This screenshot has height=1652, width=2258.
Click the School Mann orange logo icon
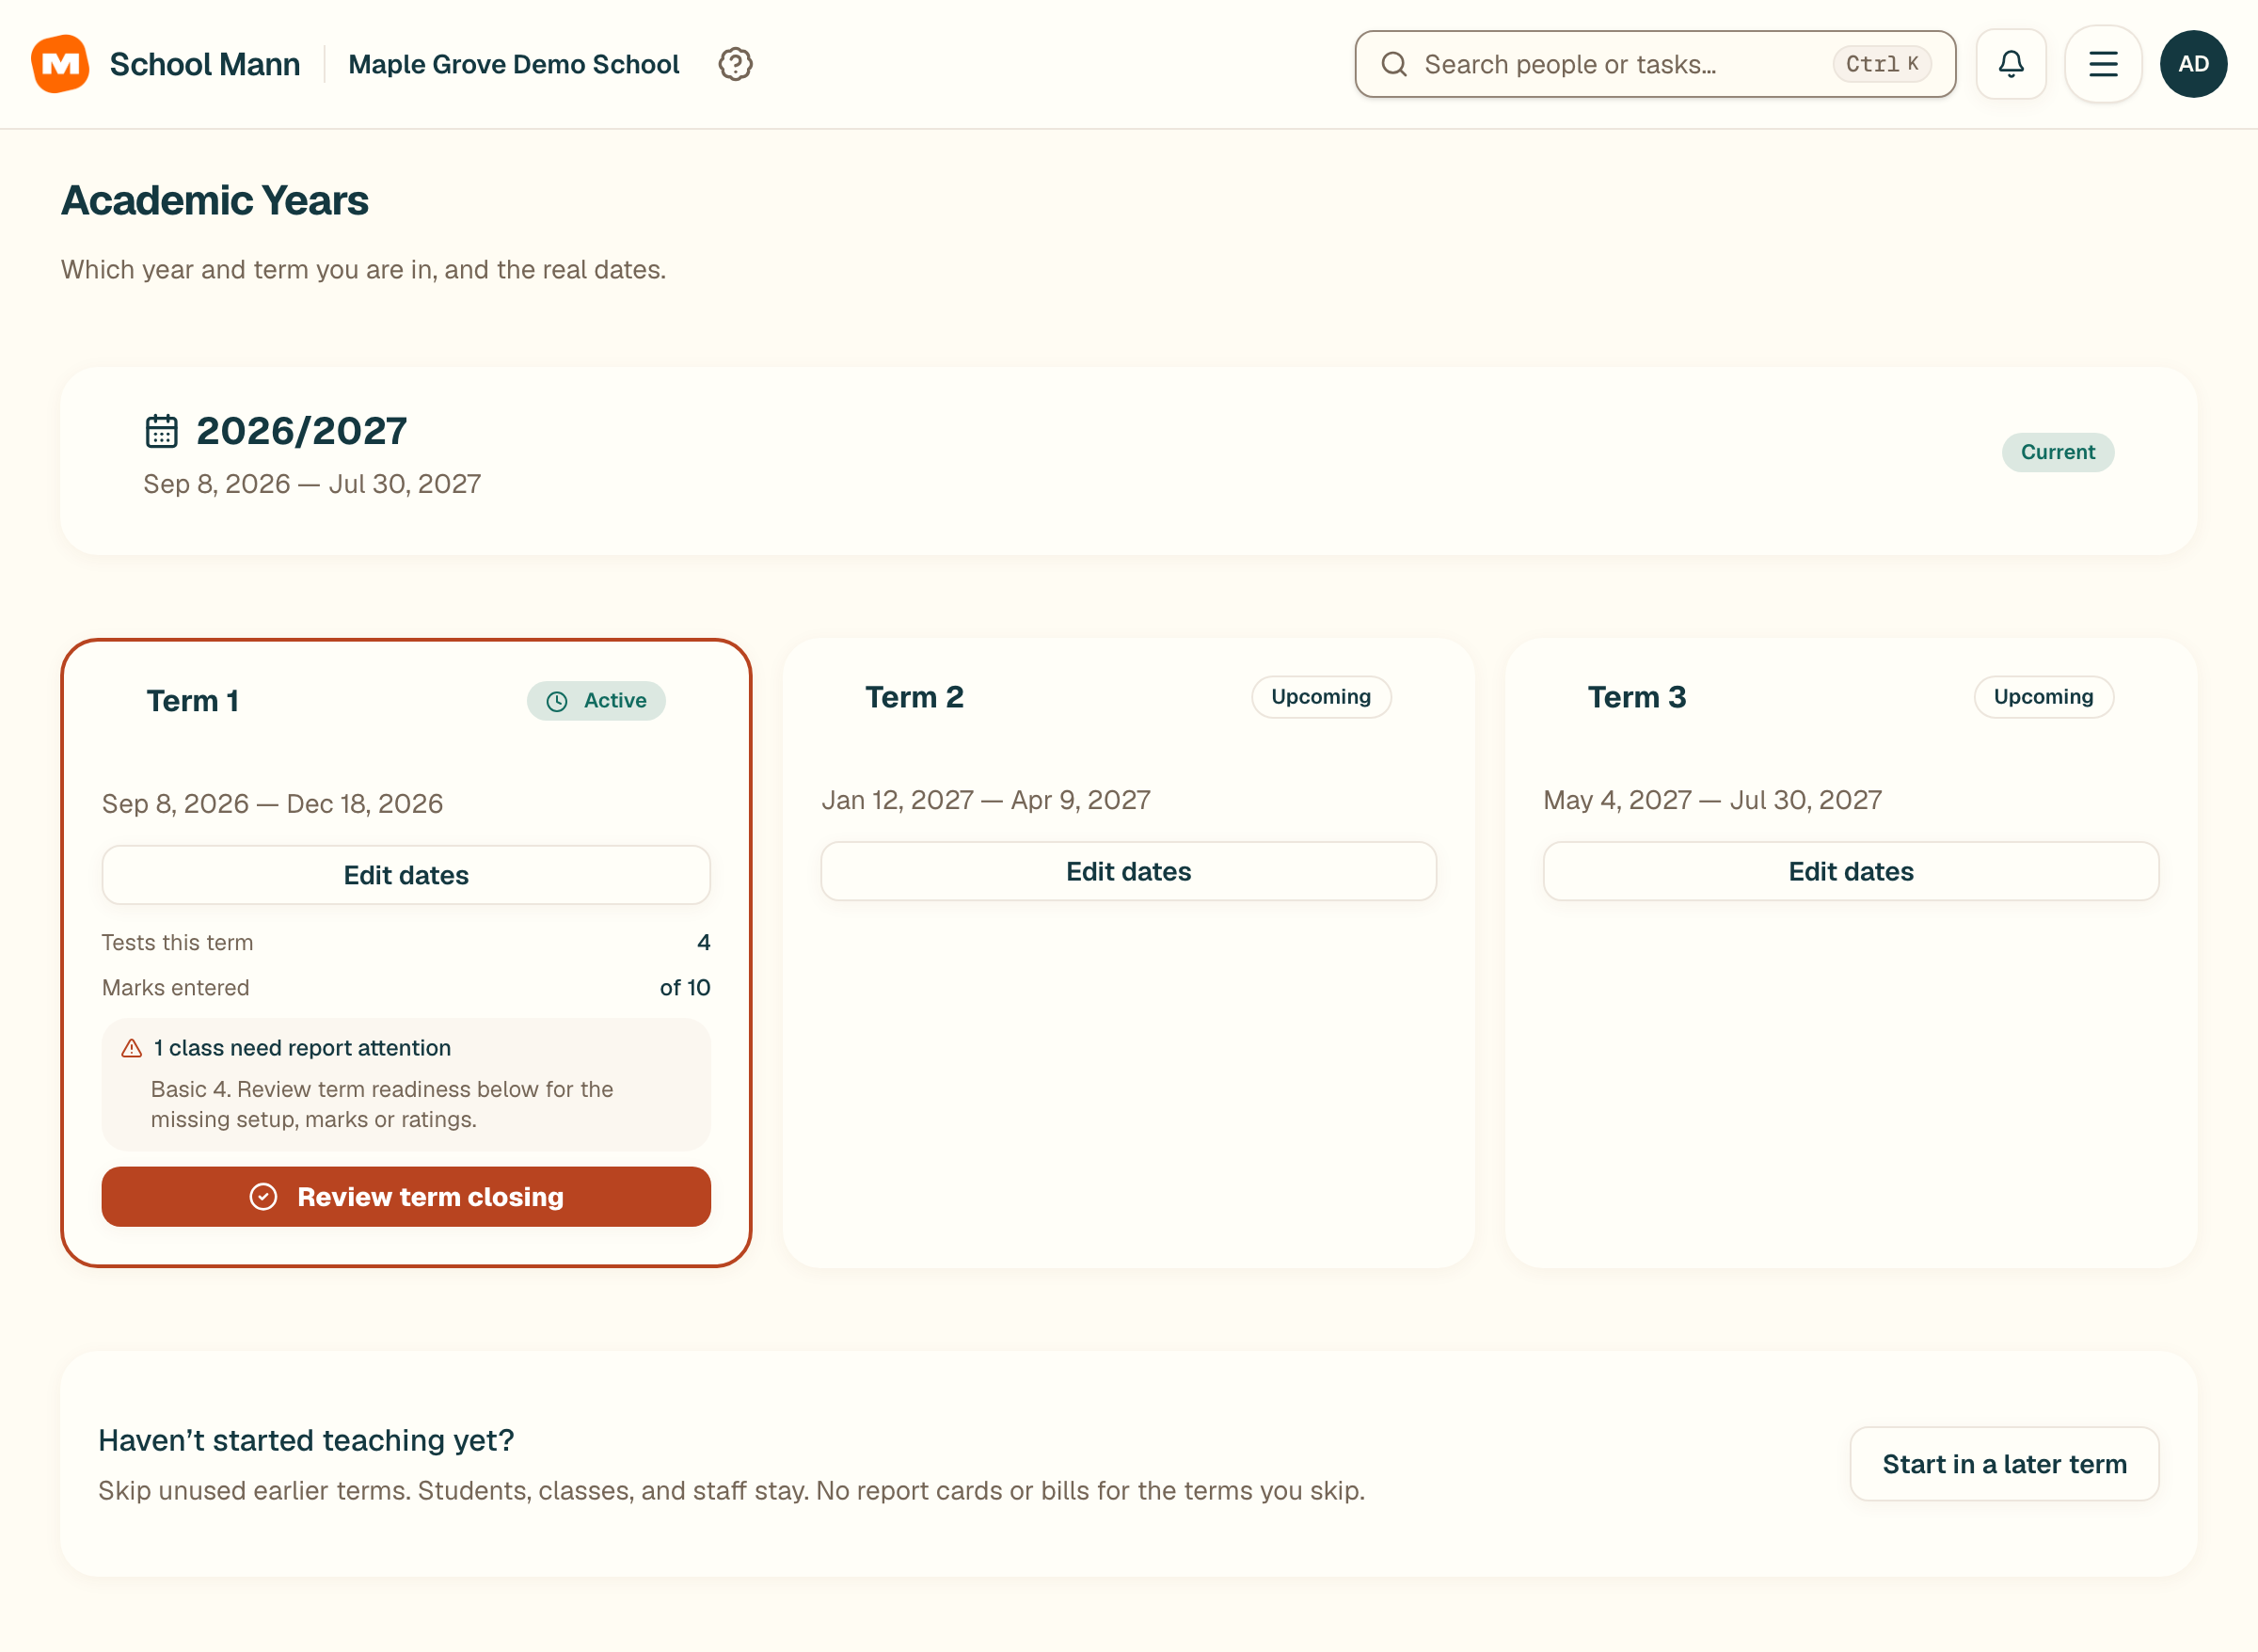60,64
